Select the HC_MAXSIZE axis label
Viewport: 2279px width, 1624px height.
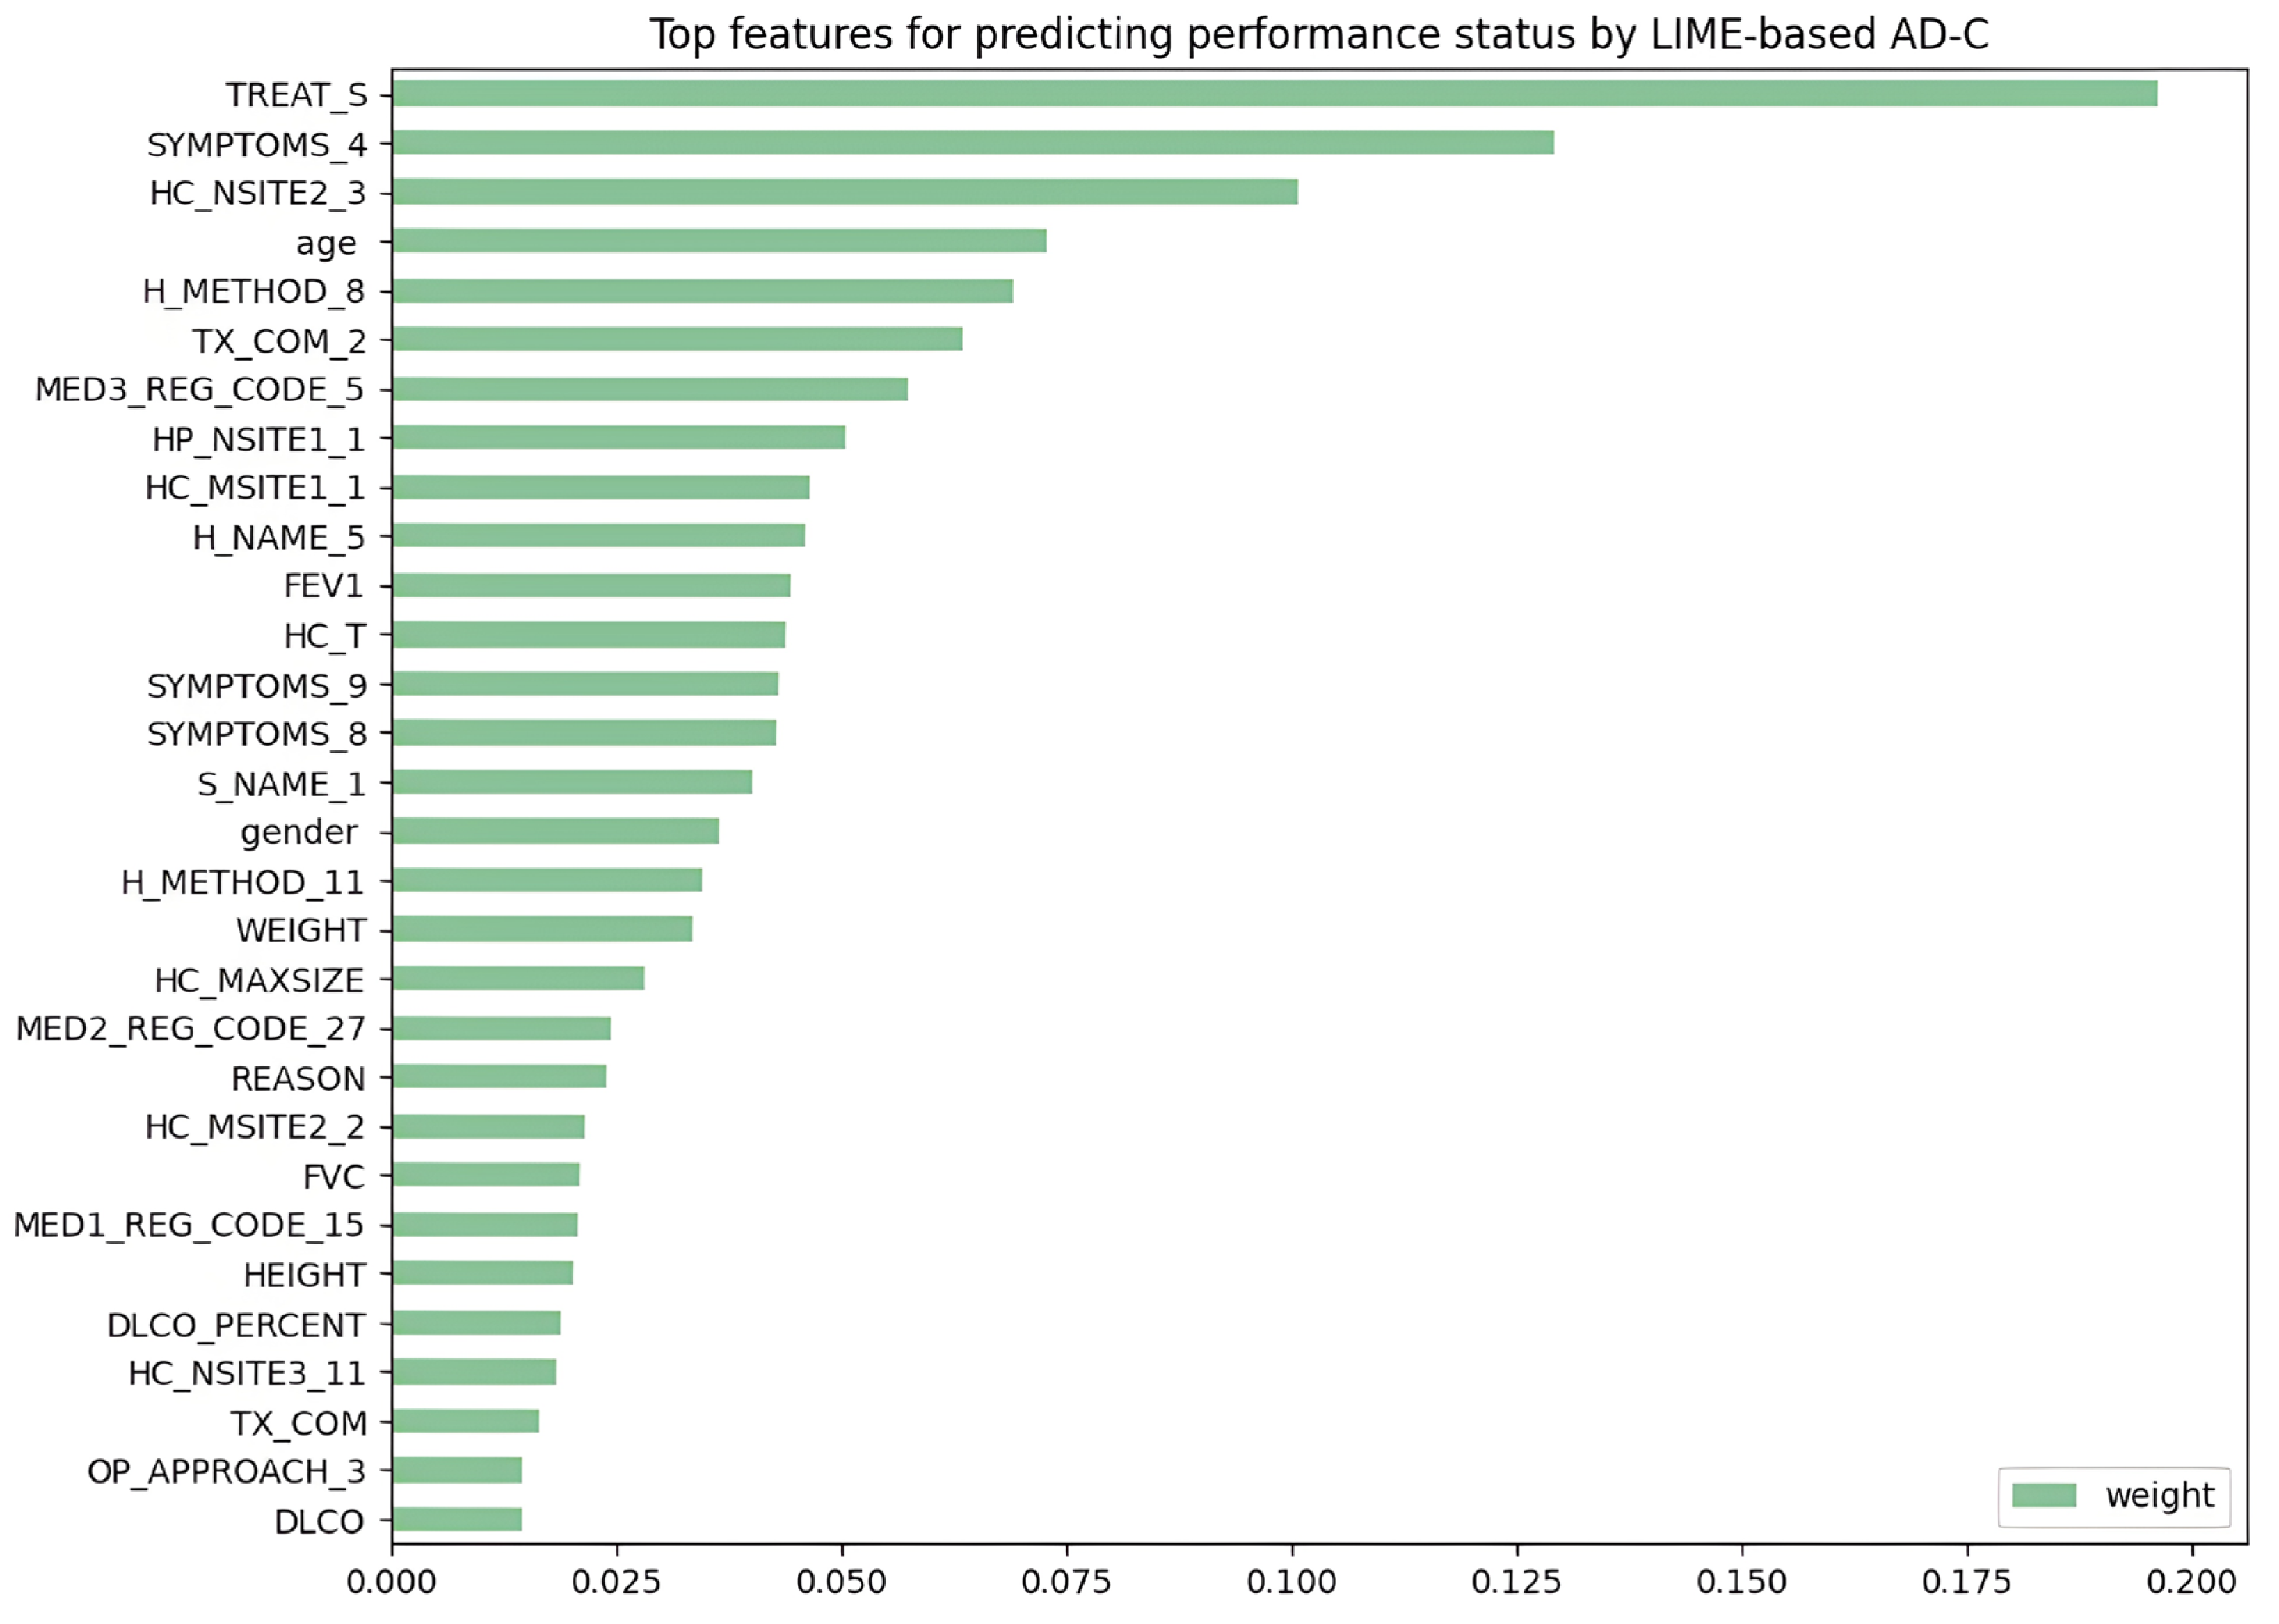tap(259, 981)
